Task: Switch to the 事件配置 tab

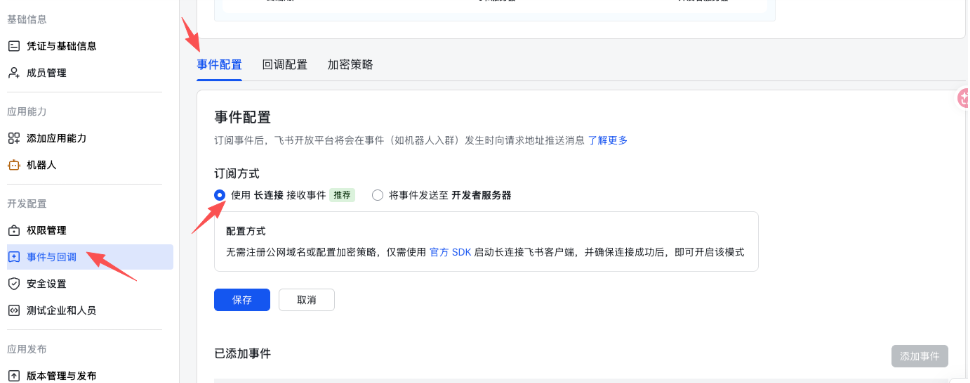Action: [219, 64]
